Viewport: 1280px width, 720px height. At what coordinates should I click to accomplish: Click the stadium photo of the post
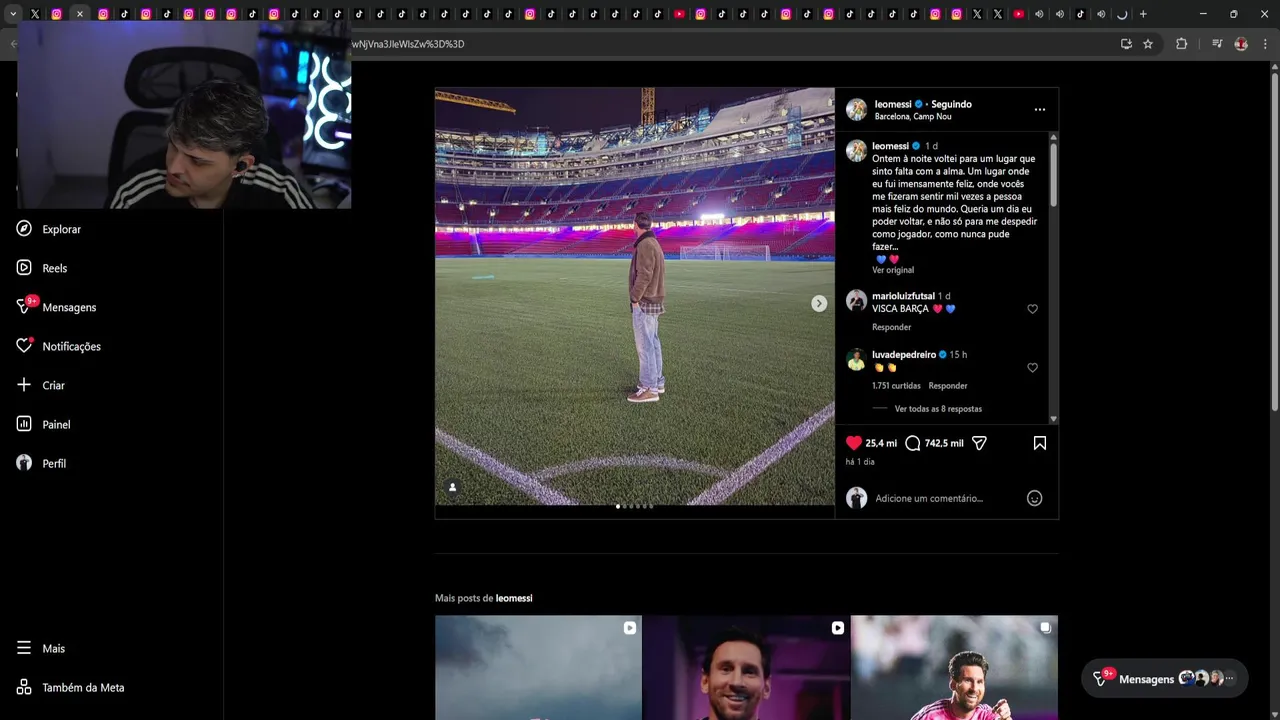point(634,297)
